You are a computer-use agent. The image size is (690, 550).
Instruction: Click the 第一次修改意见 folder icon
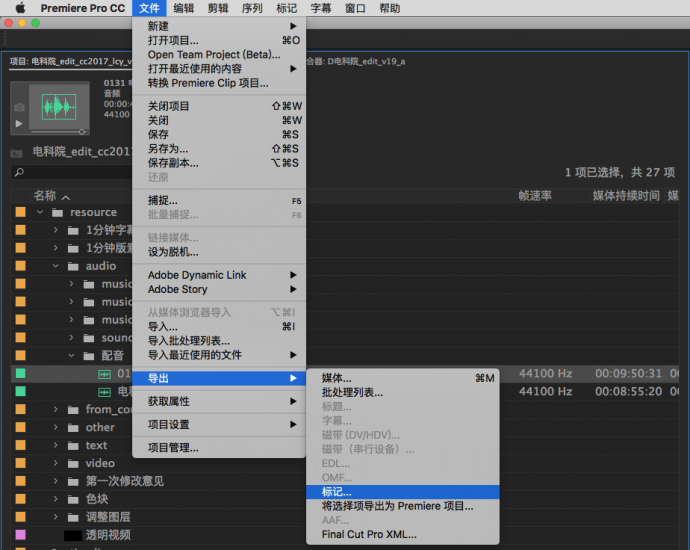click(x=73, y=482)
